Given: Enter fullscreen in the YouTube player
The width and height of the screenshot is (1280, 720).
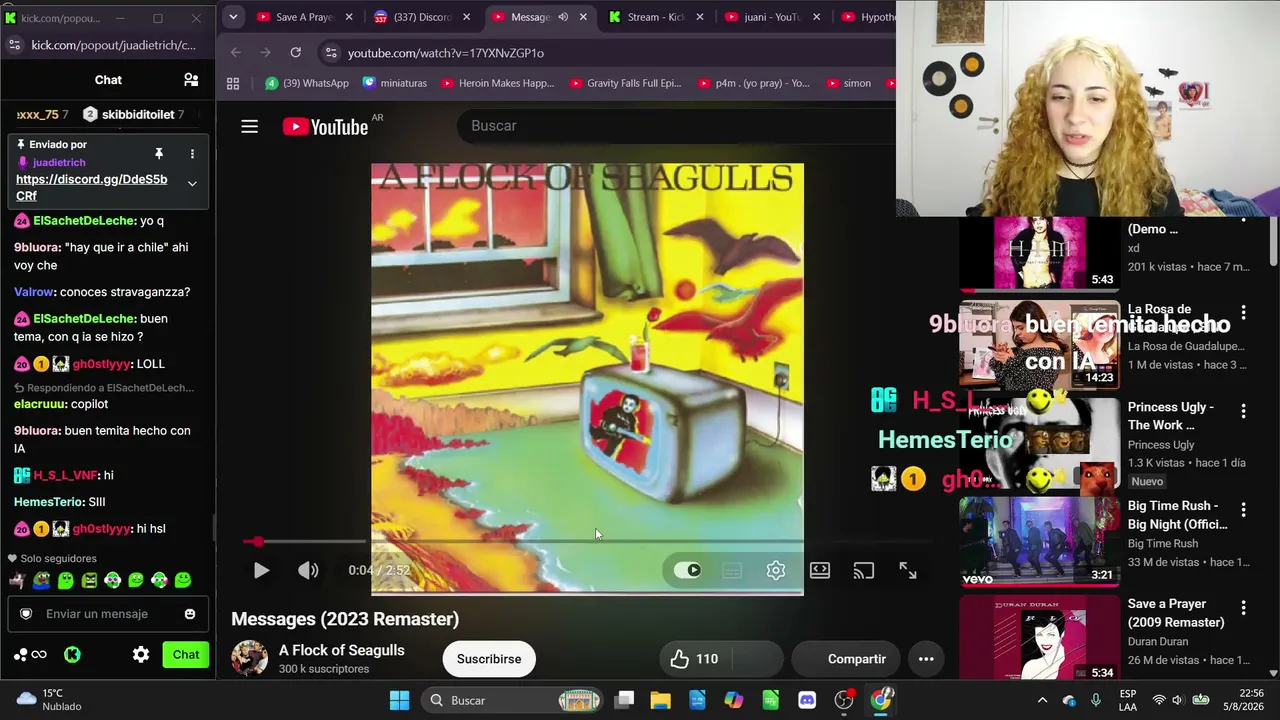Looking at the screenshot, I should (x=908, y=570).
